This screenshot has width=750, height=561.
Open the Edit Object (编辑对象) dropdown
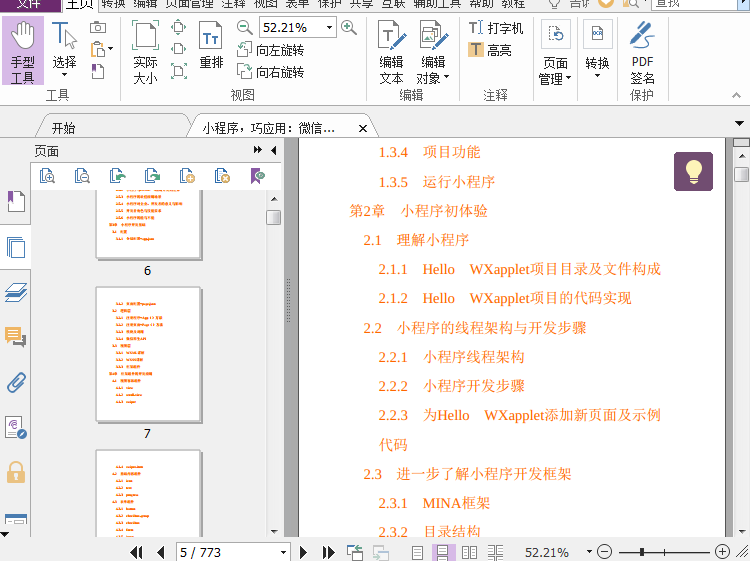pos(446,77)
